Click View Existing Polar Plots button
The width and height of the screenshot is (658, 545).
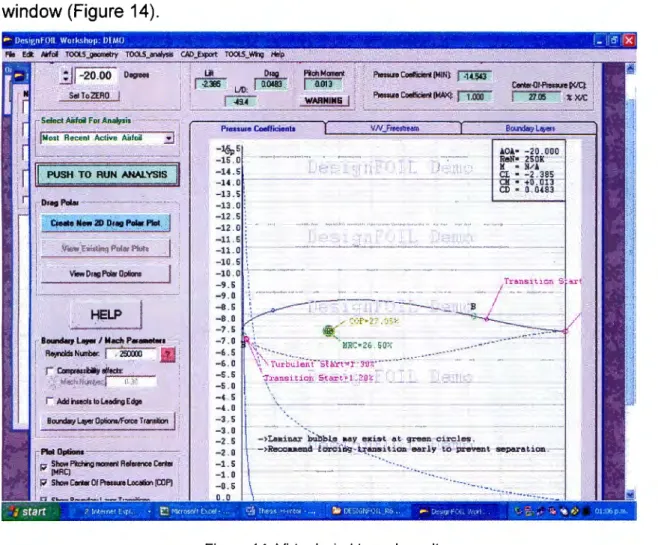105,248
